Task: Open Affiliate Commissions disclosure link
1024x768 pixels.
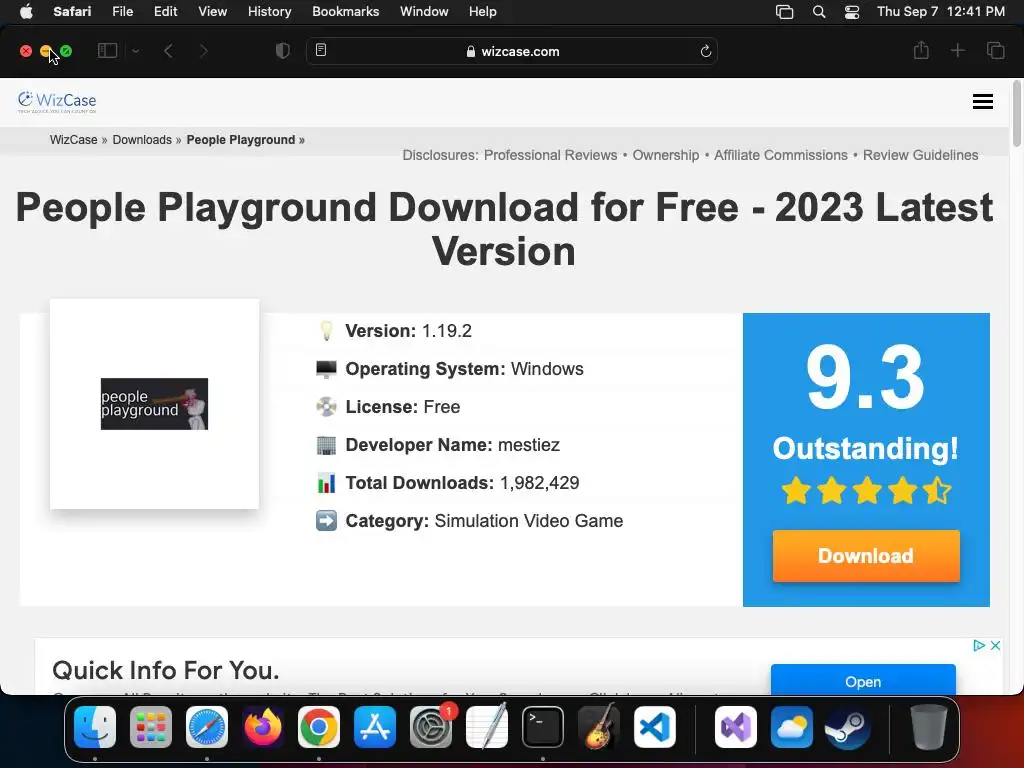Action: [x=780, y=155]
